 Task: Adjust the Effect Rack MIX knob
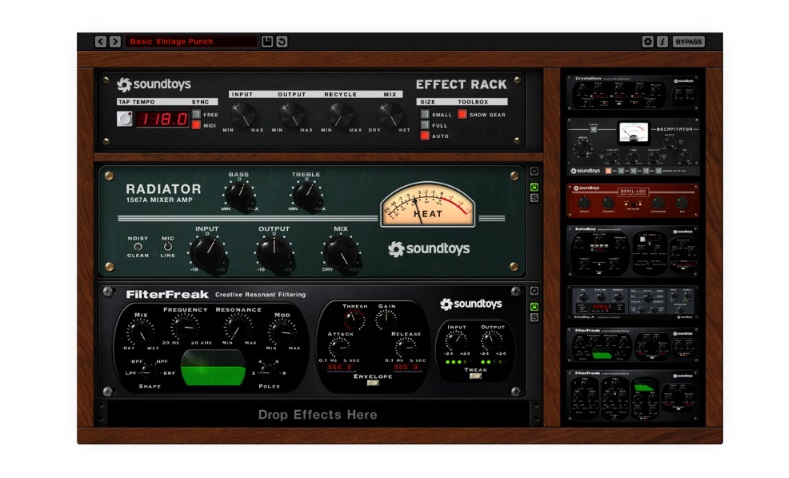click(x=390, y=115)
